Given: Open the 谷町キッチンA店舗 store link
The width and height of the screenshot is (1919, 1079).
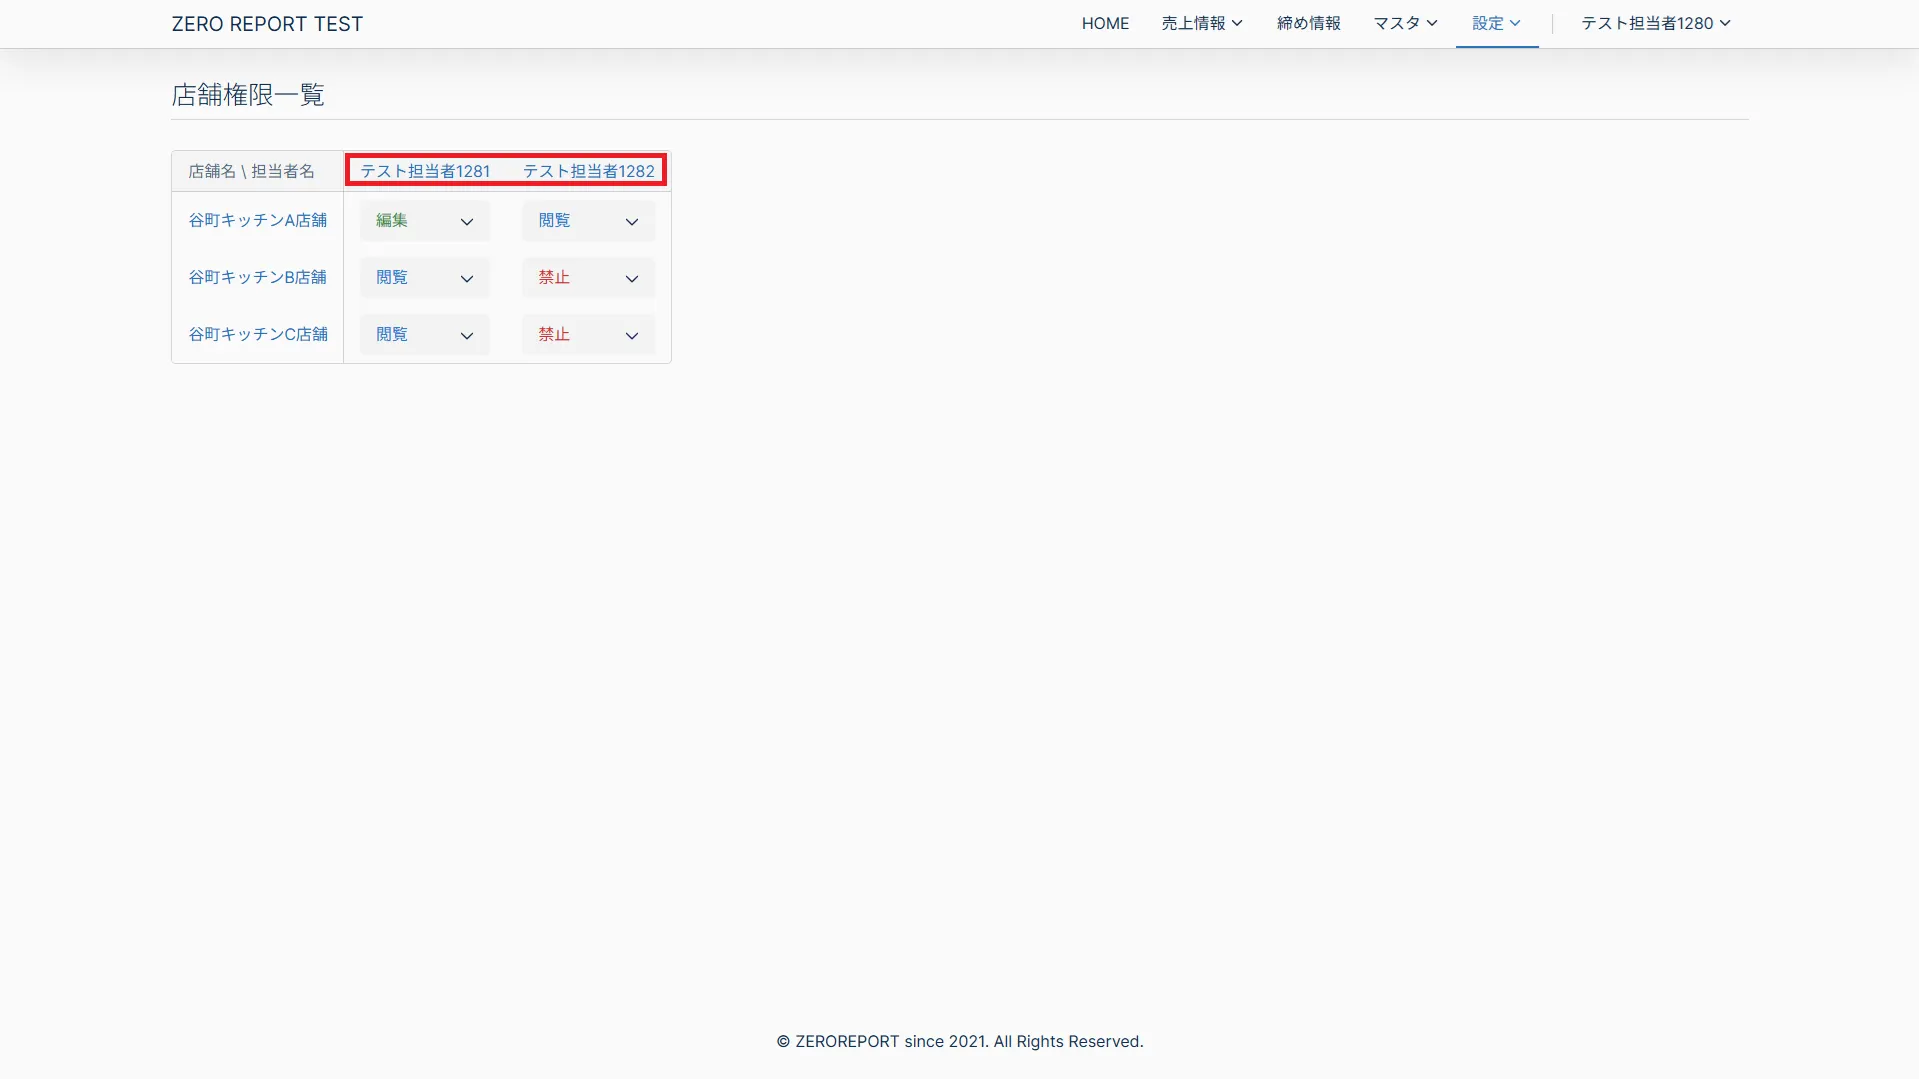Looking at the screenshot, I should click(x=257, y=220).
